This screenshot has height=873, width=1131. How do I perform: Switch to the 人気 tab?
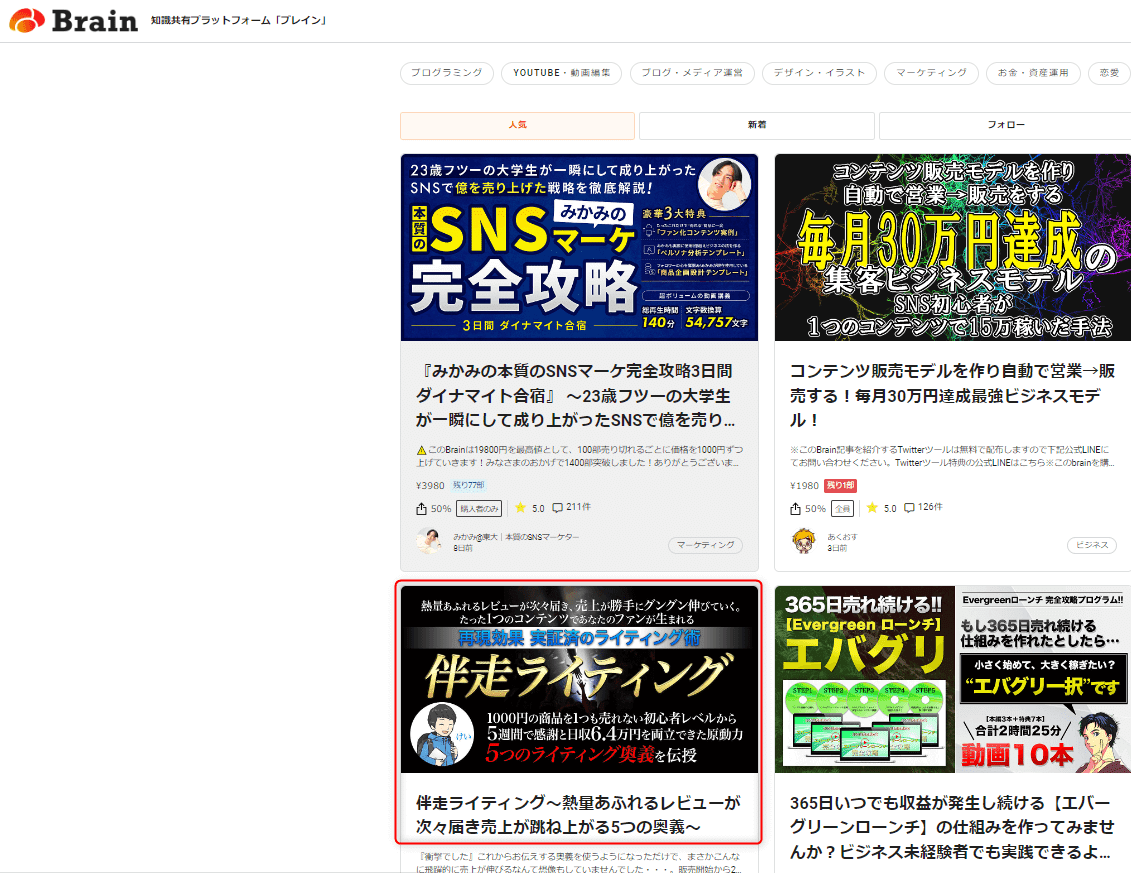517,126
